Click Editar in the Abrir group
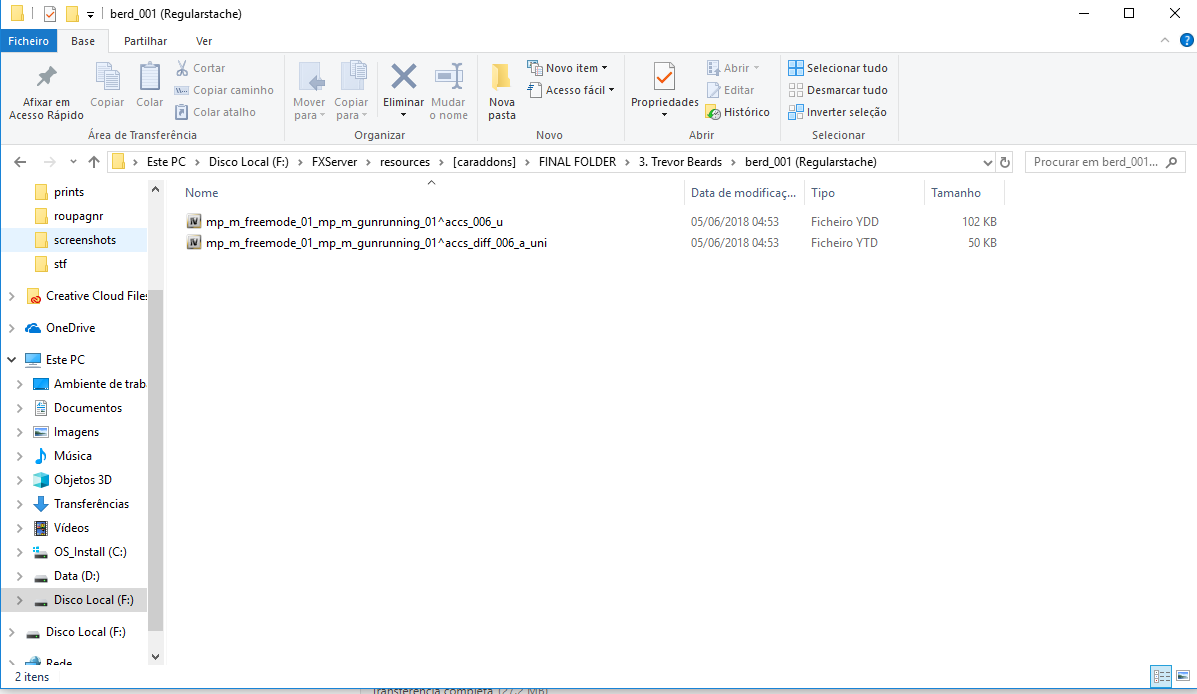The width and height of the screenshot is (1197, 694). coord(731,90)
